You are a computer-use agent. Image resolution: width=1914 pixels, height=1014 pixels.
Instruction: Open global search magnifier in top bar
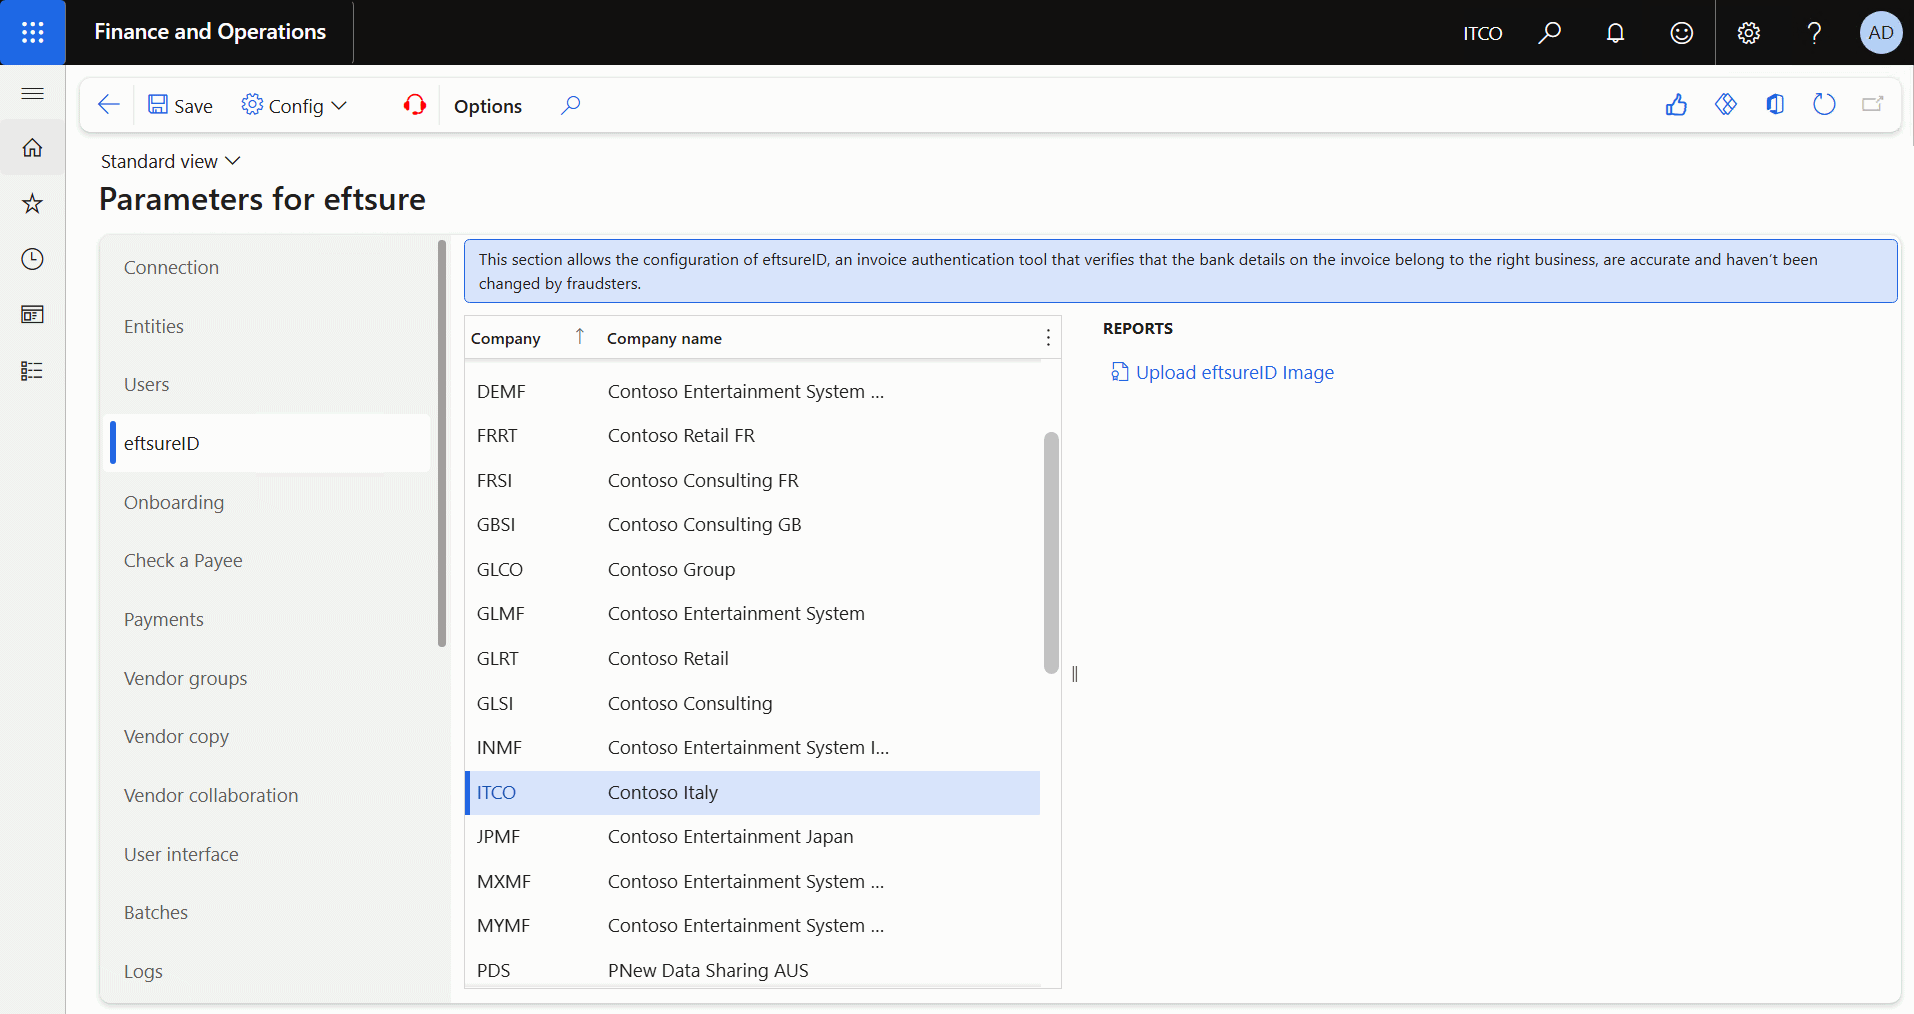click(x=1549, y=33)
